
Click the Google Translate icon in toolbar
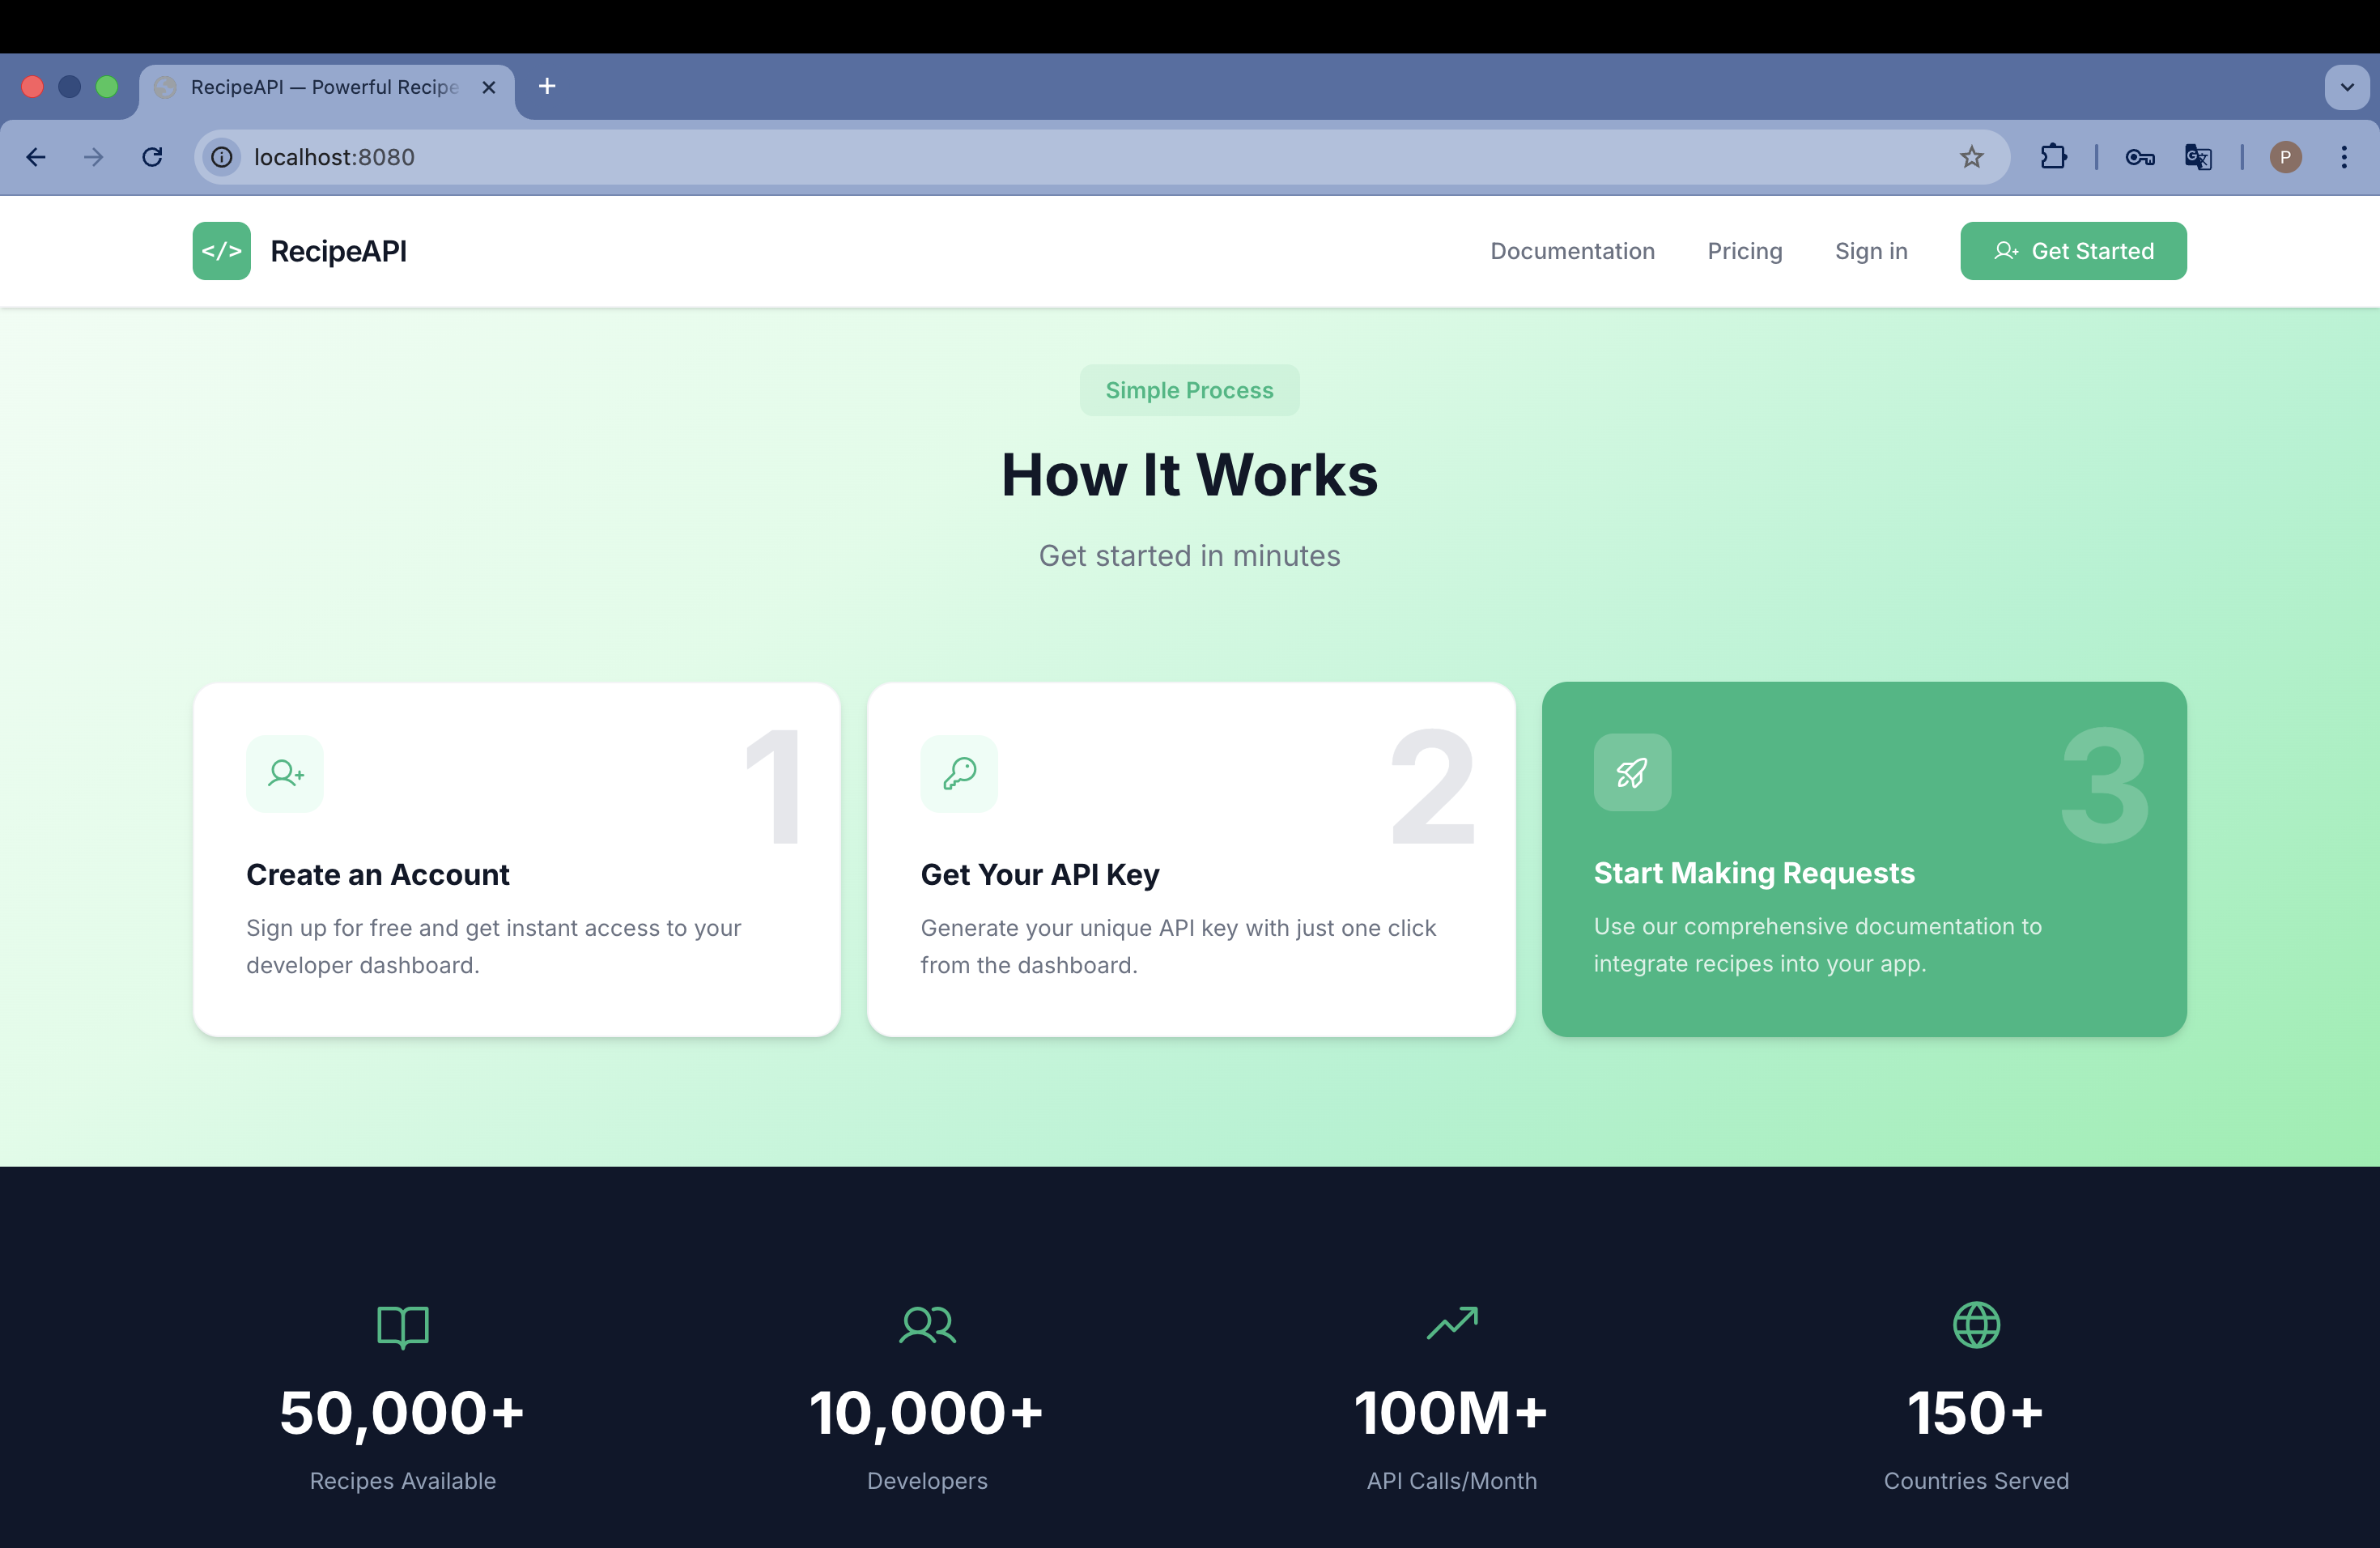click(2197, 157)
